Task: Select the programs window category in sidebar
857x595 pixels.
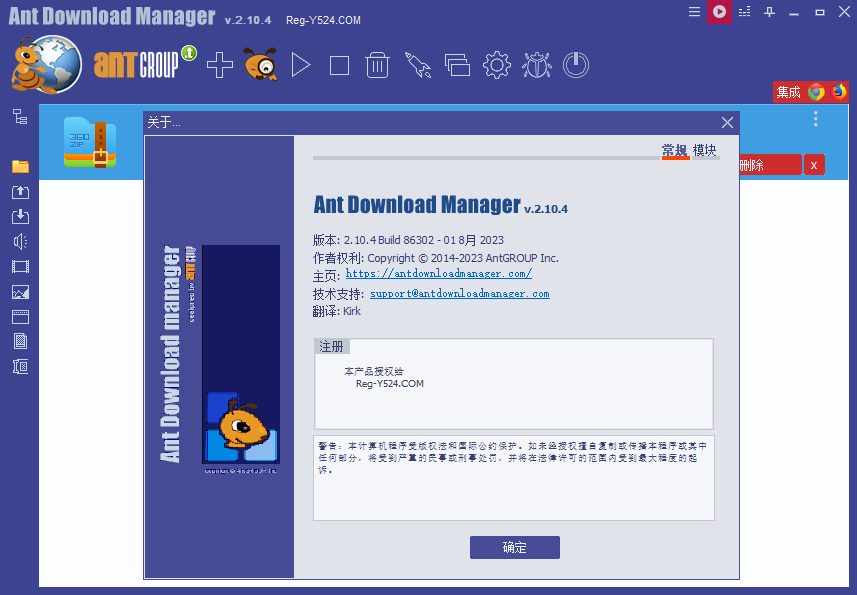Action: tap(20, 317)
